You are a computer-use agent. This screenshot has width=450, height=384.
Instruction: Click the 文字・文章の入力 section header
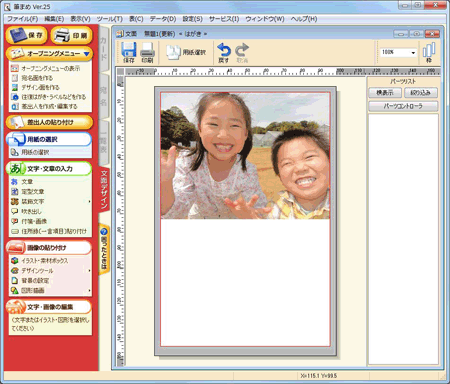tap(49, 169)
